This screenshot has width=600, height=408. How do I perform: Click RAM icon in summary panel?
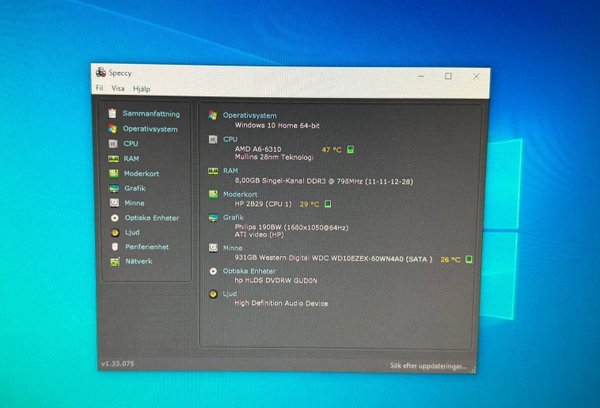(213, 171)
